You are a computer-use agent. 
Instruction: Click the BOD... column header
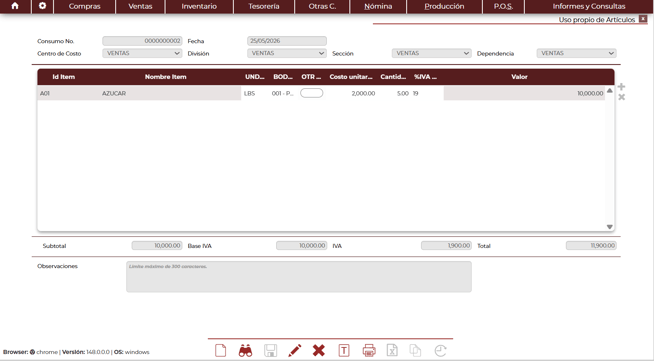tap(283, 77)
